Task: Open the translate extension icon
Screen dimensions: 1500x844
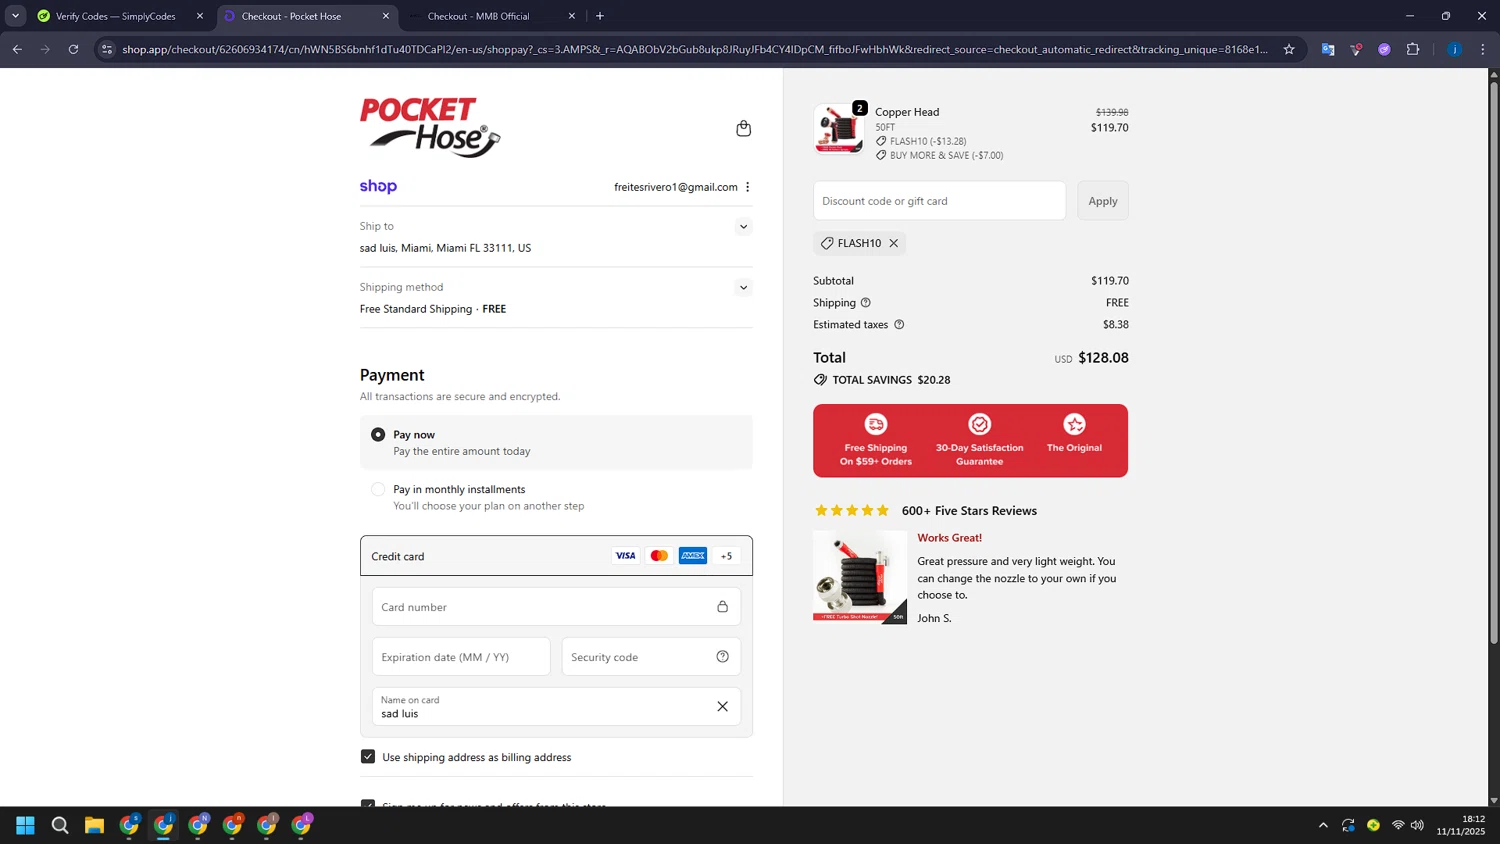Action: [1328, 49]
